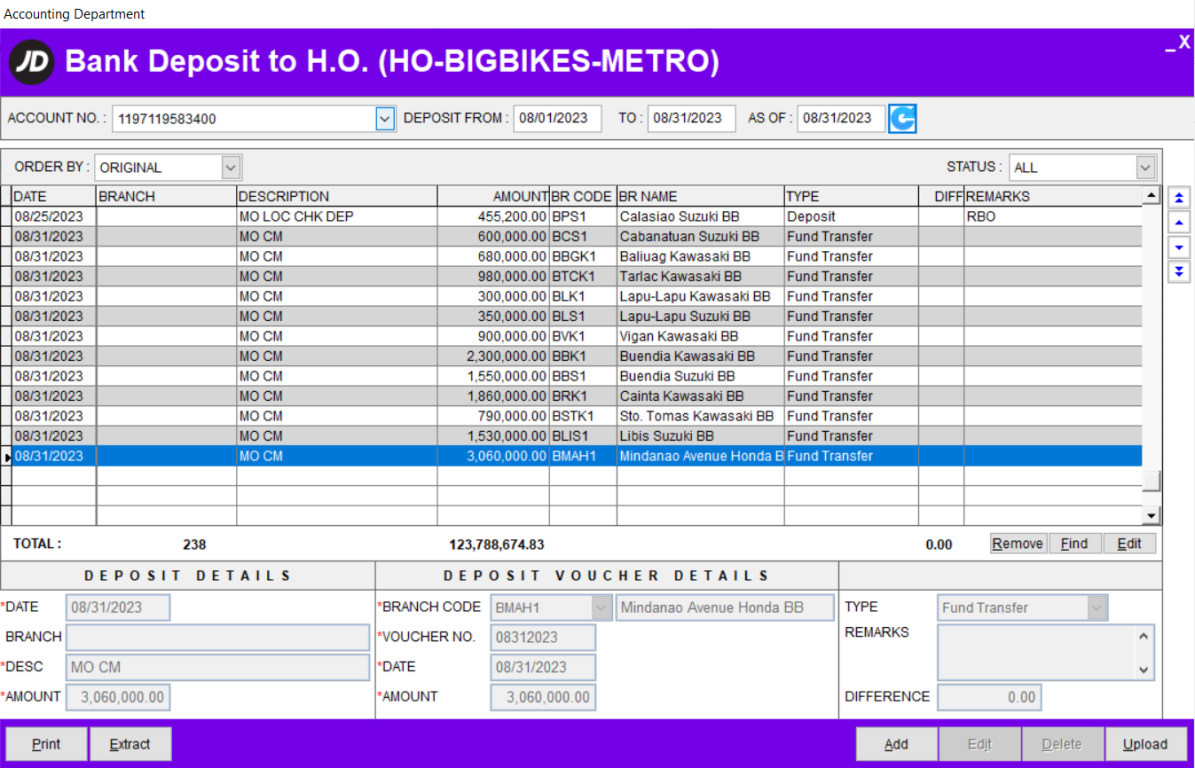Move to previous record with up arrow

coord(1178,222)
